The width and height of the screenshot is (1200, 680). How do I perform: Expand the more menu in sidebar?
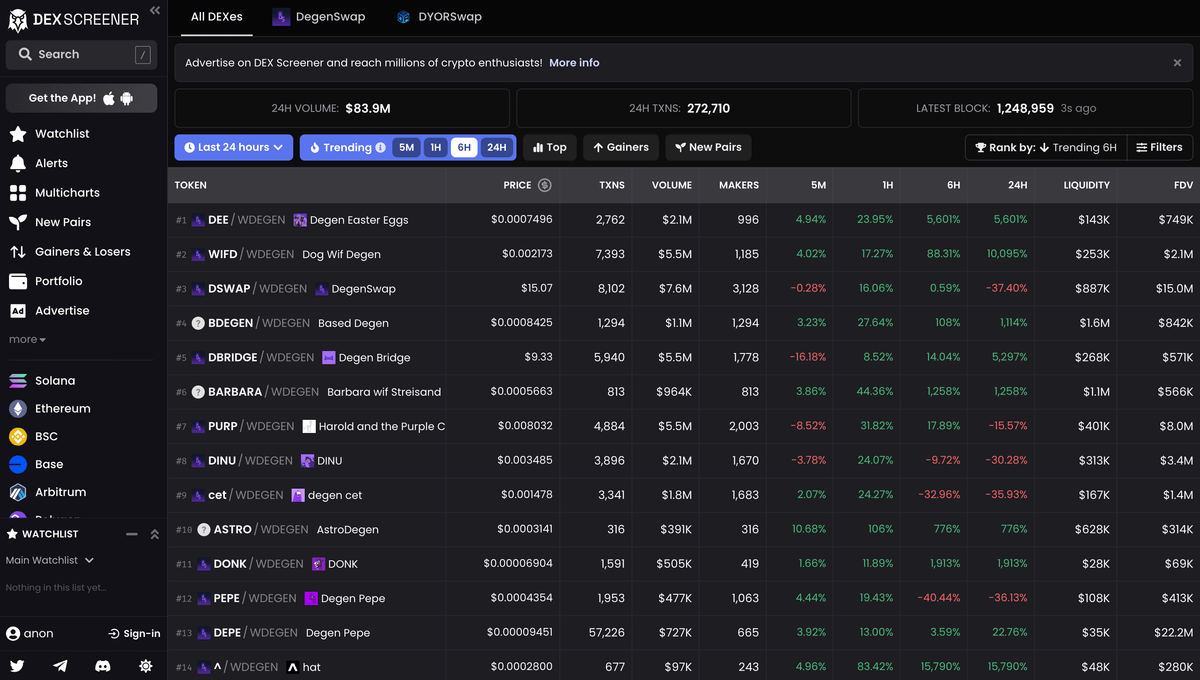click(27, 340)
